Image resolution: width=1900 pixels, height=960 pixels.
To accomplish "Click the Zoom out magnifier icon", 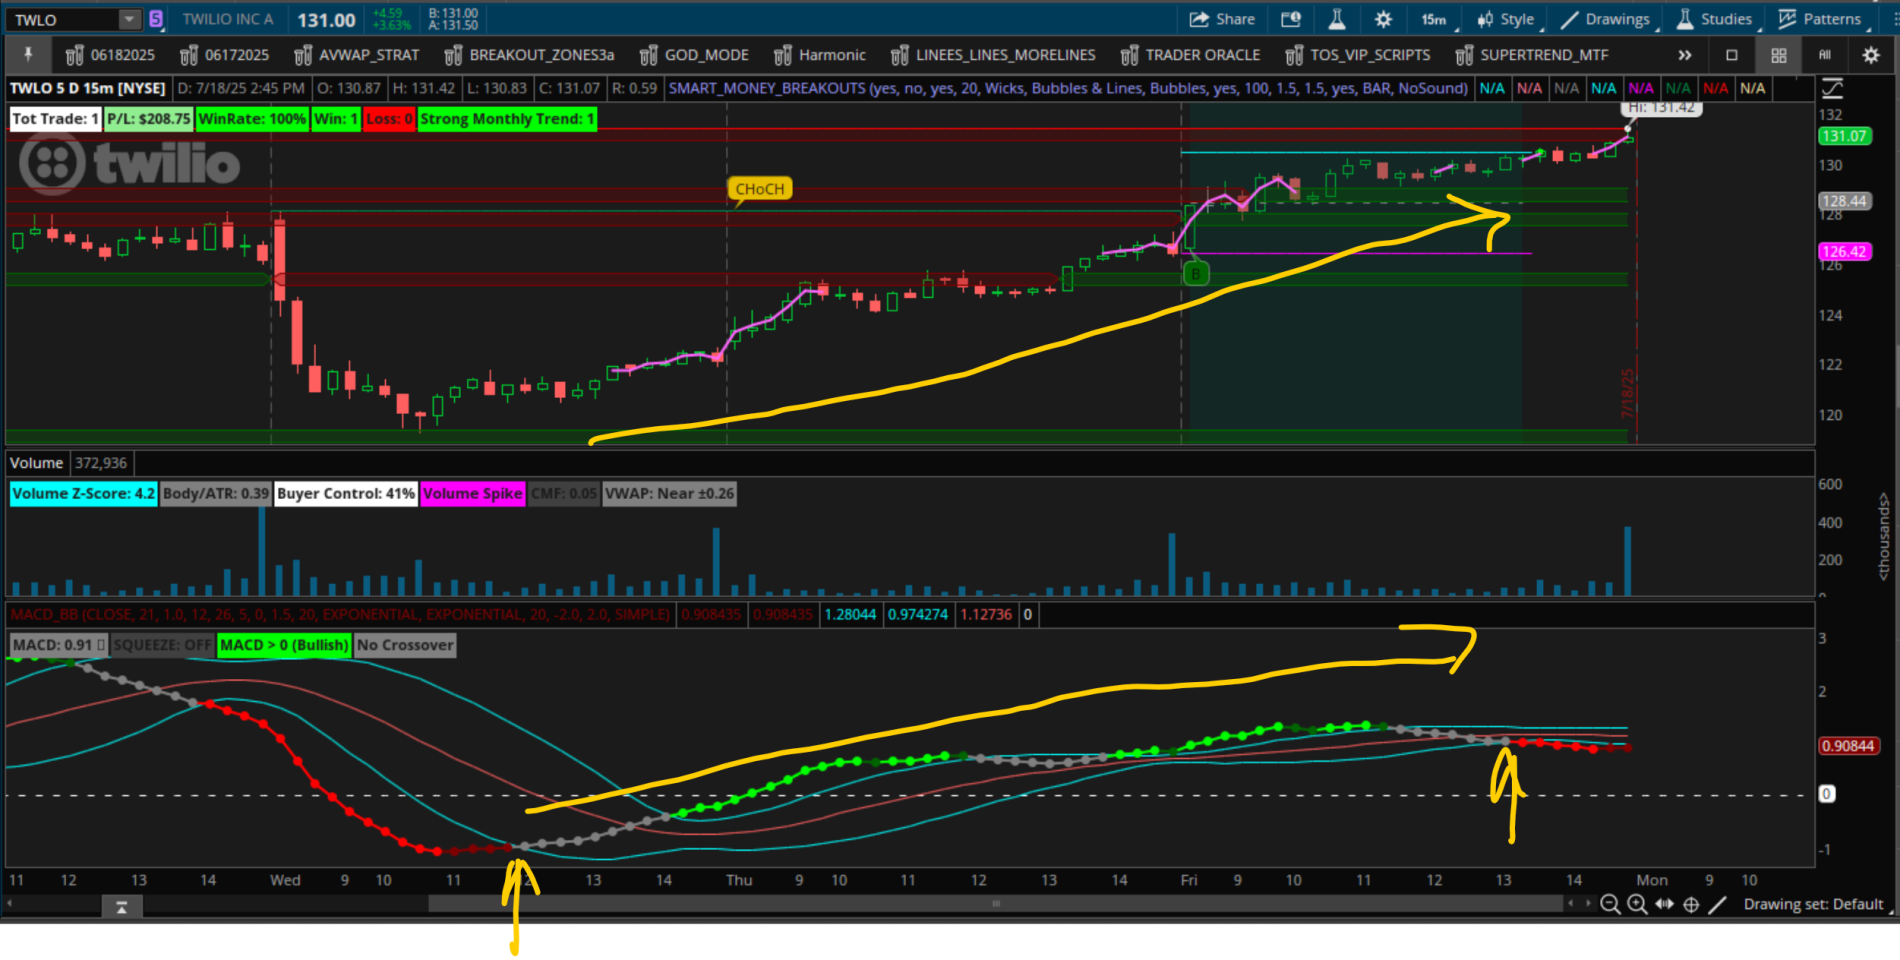I will (x=1610, y=904).
